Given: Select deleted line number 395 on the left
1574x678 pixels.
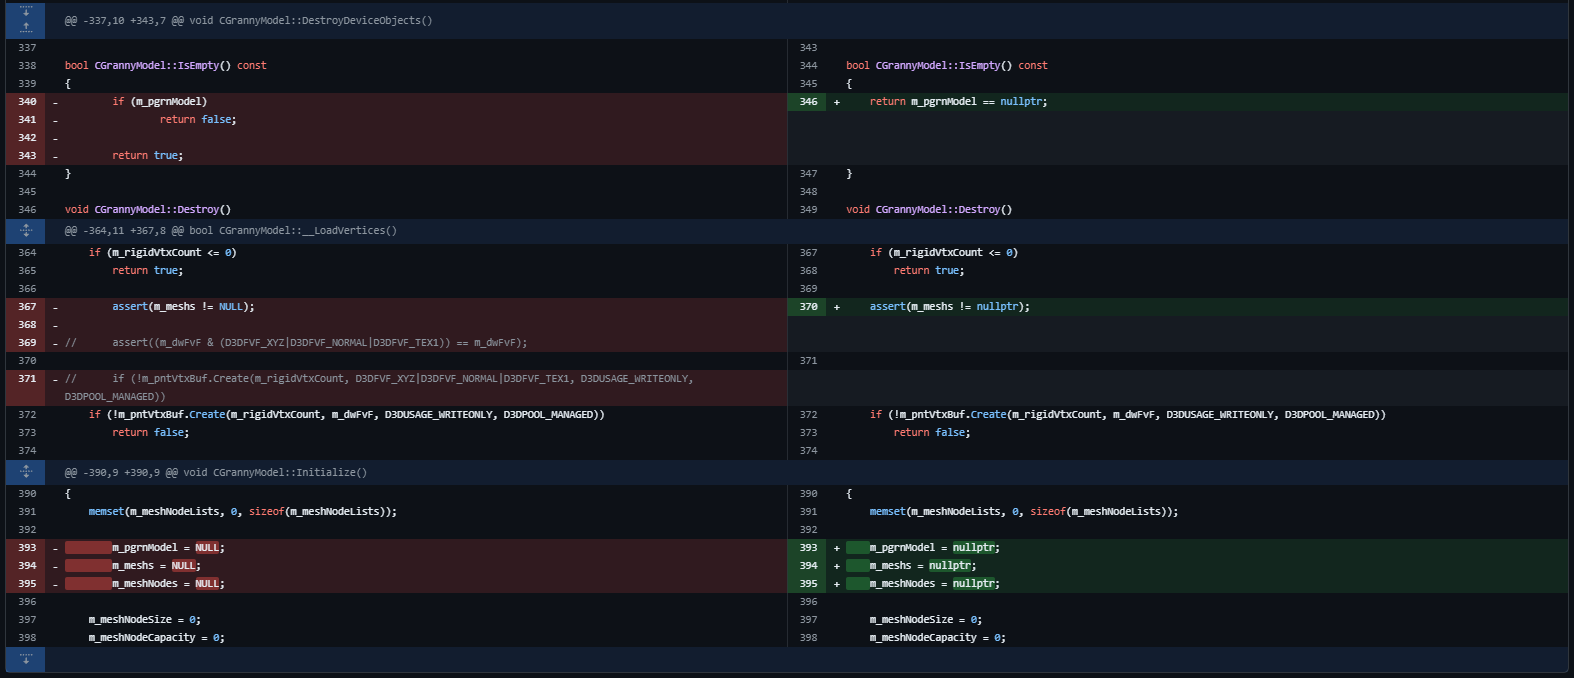Looking at the screenshot, I should (27, 584).
